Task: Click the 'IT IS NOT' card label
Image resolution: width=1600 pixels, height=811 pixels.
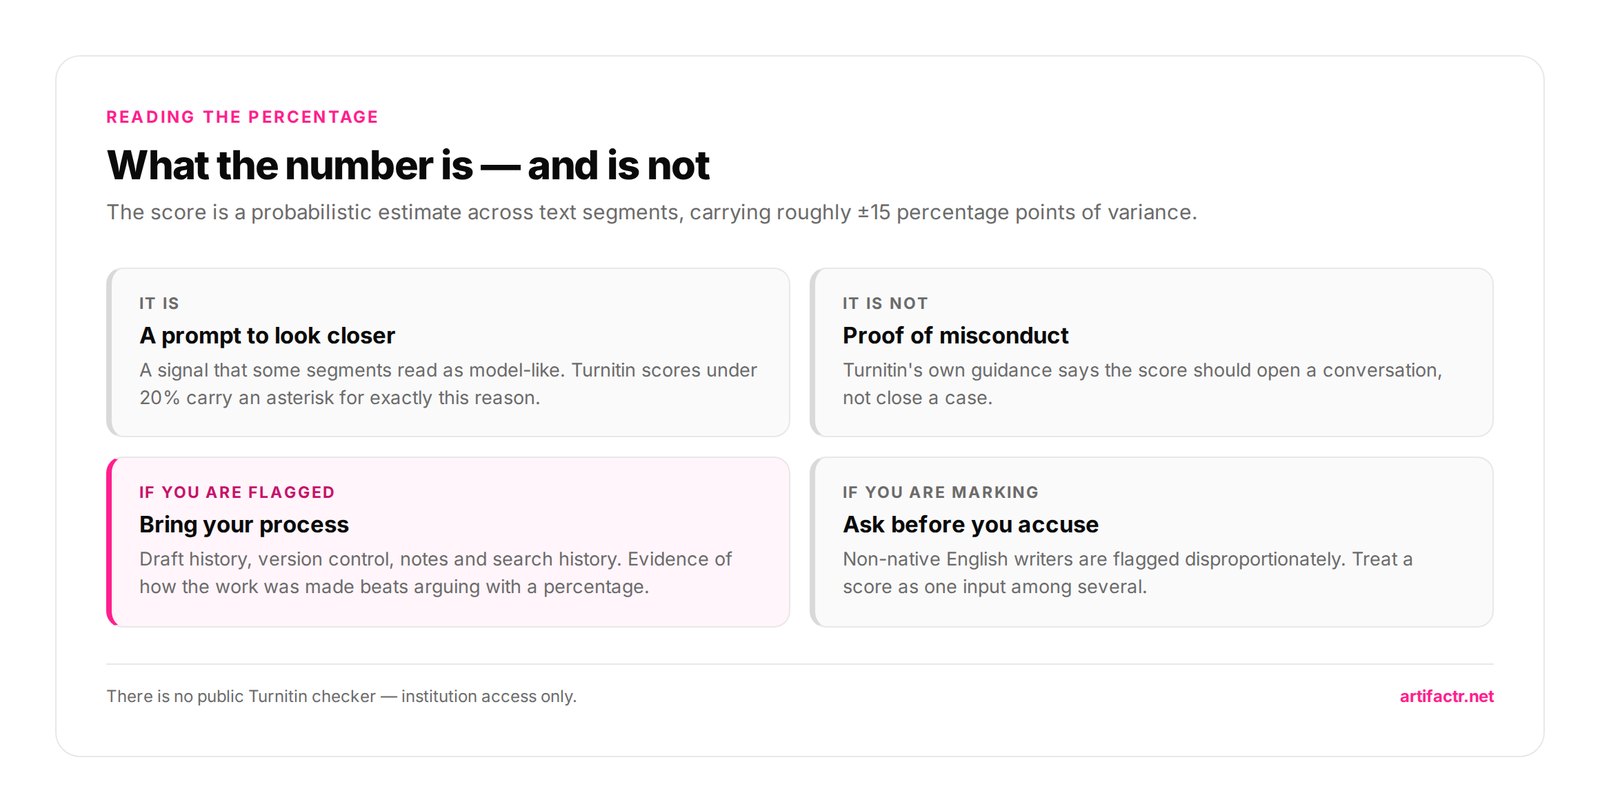Action: coord(885,303)
